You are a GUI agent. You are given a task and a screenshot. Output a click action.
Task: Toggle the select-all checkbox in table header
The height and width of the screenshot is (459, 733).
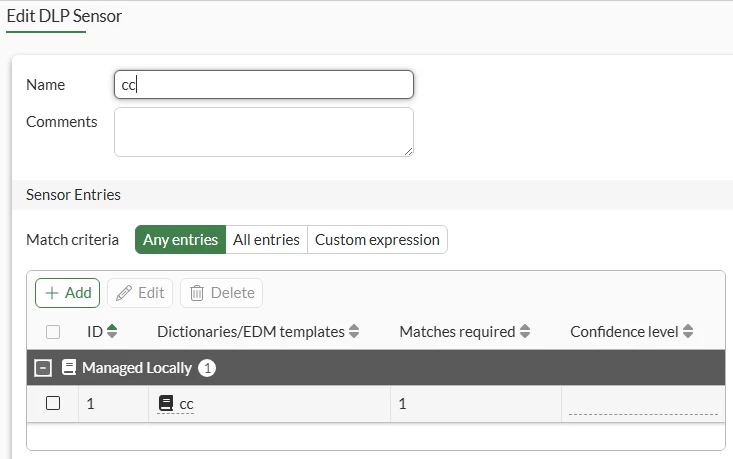pos(53,332)
